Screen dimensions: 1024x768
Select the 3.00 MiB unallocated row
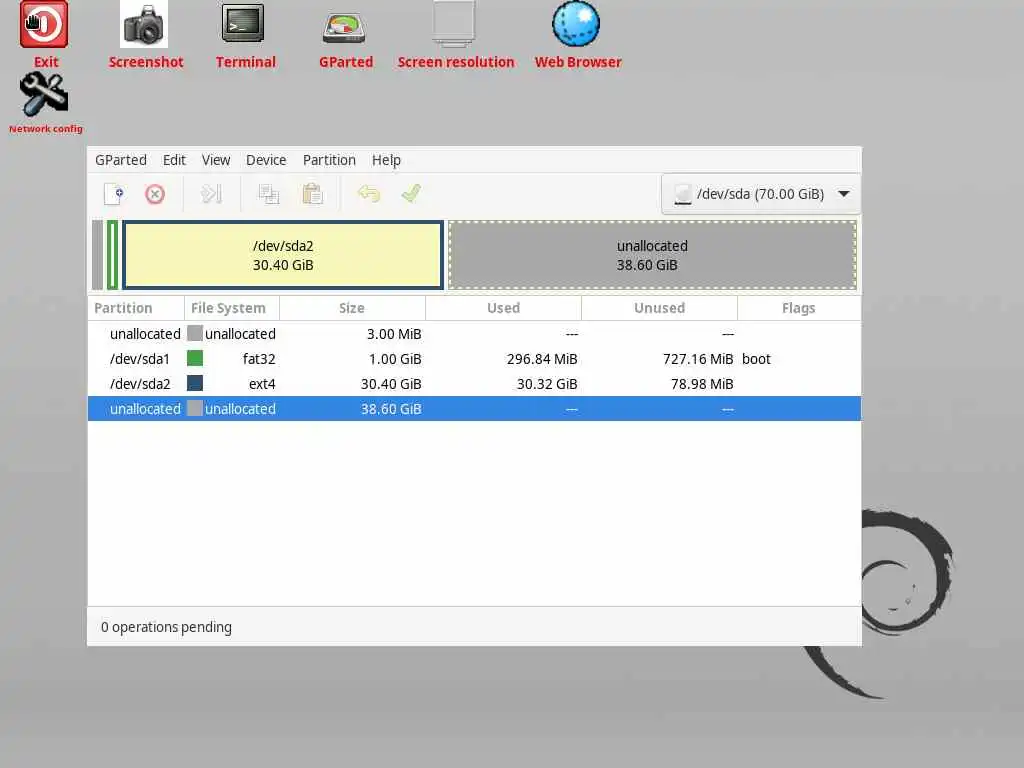click(474, 334)
